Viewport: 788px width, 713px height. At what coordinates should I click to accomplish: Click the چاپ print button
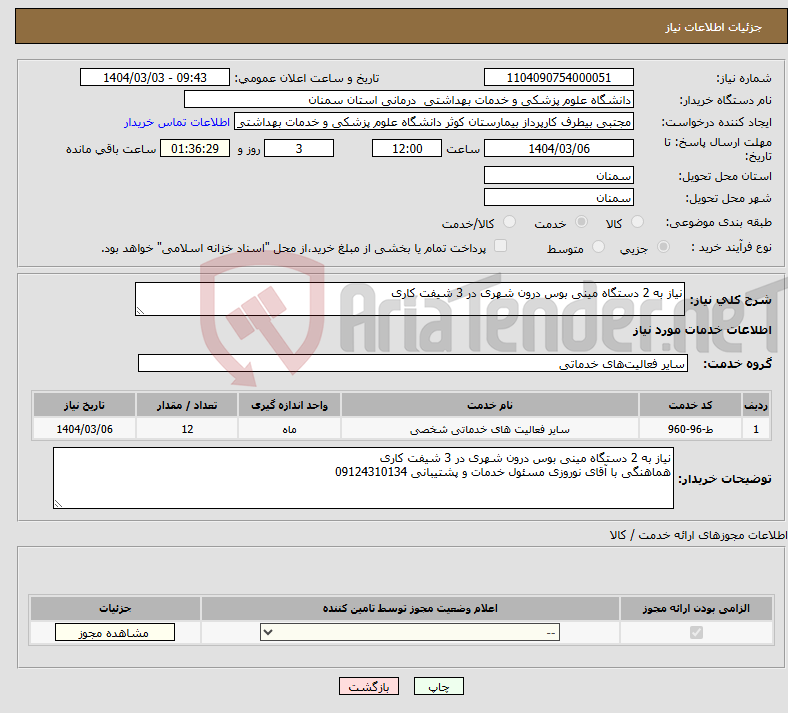point(439,686)
